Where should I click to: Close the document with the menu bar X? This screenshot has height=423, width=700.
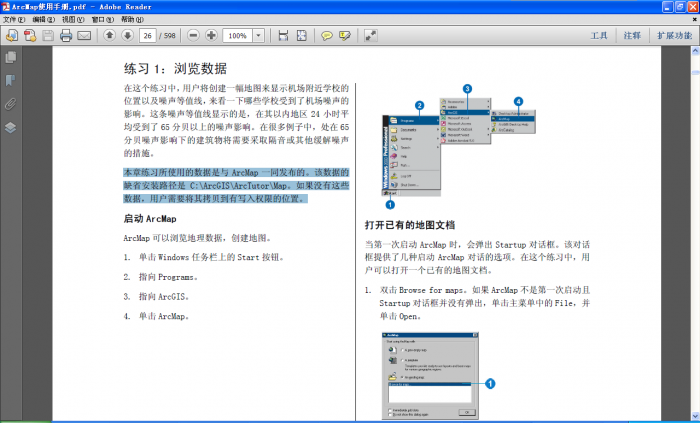pyautogui.click(x=695, y=20)
